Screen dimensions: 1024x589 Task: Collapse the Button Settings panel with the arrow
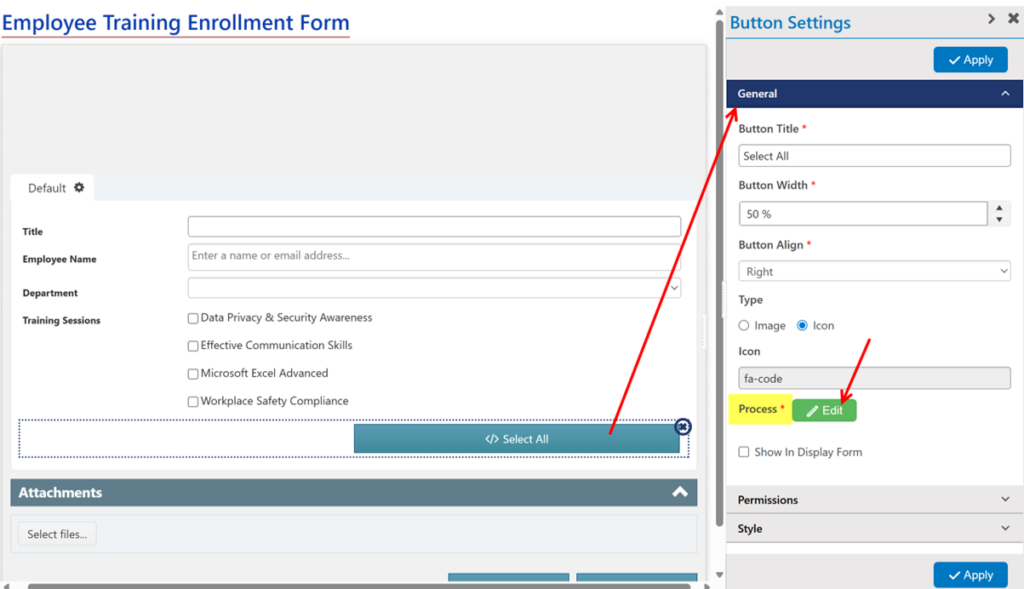tap(991, 19)
